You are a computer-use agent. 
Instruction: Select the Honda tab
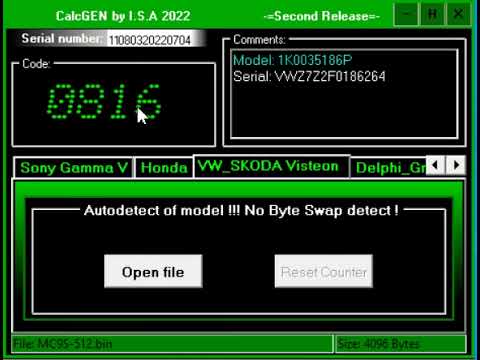coord(164,168)
